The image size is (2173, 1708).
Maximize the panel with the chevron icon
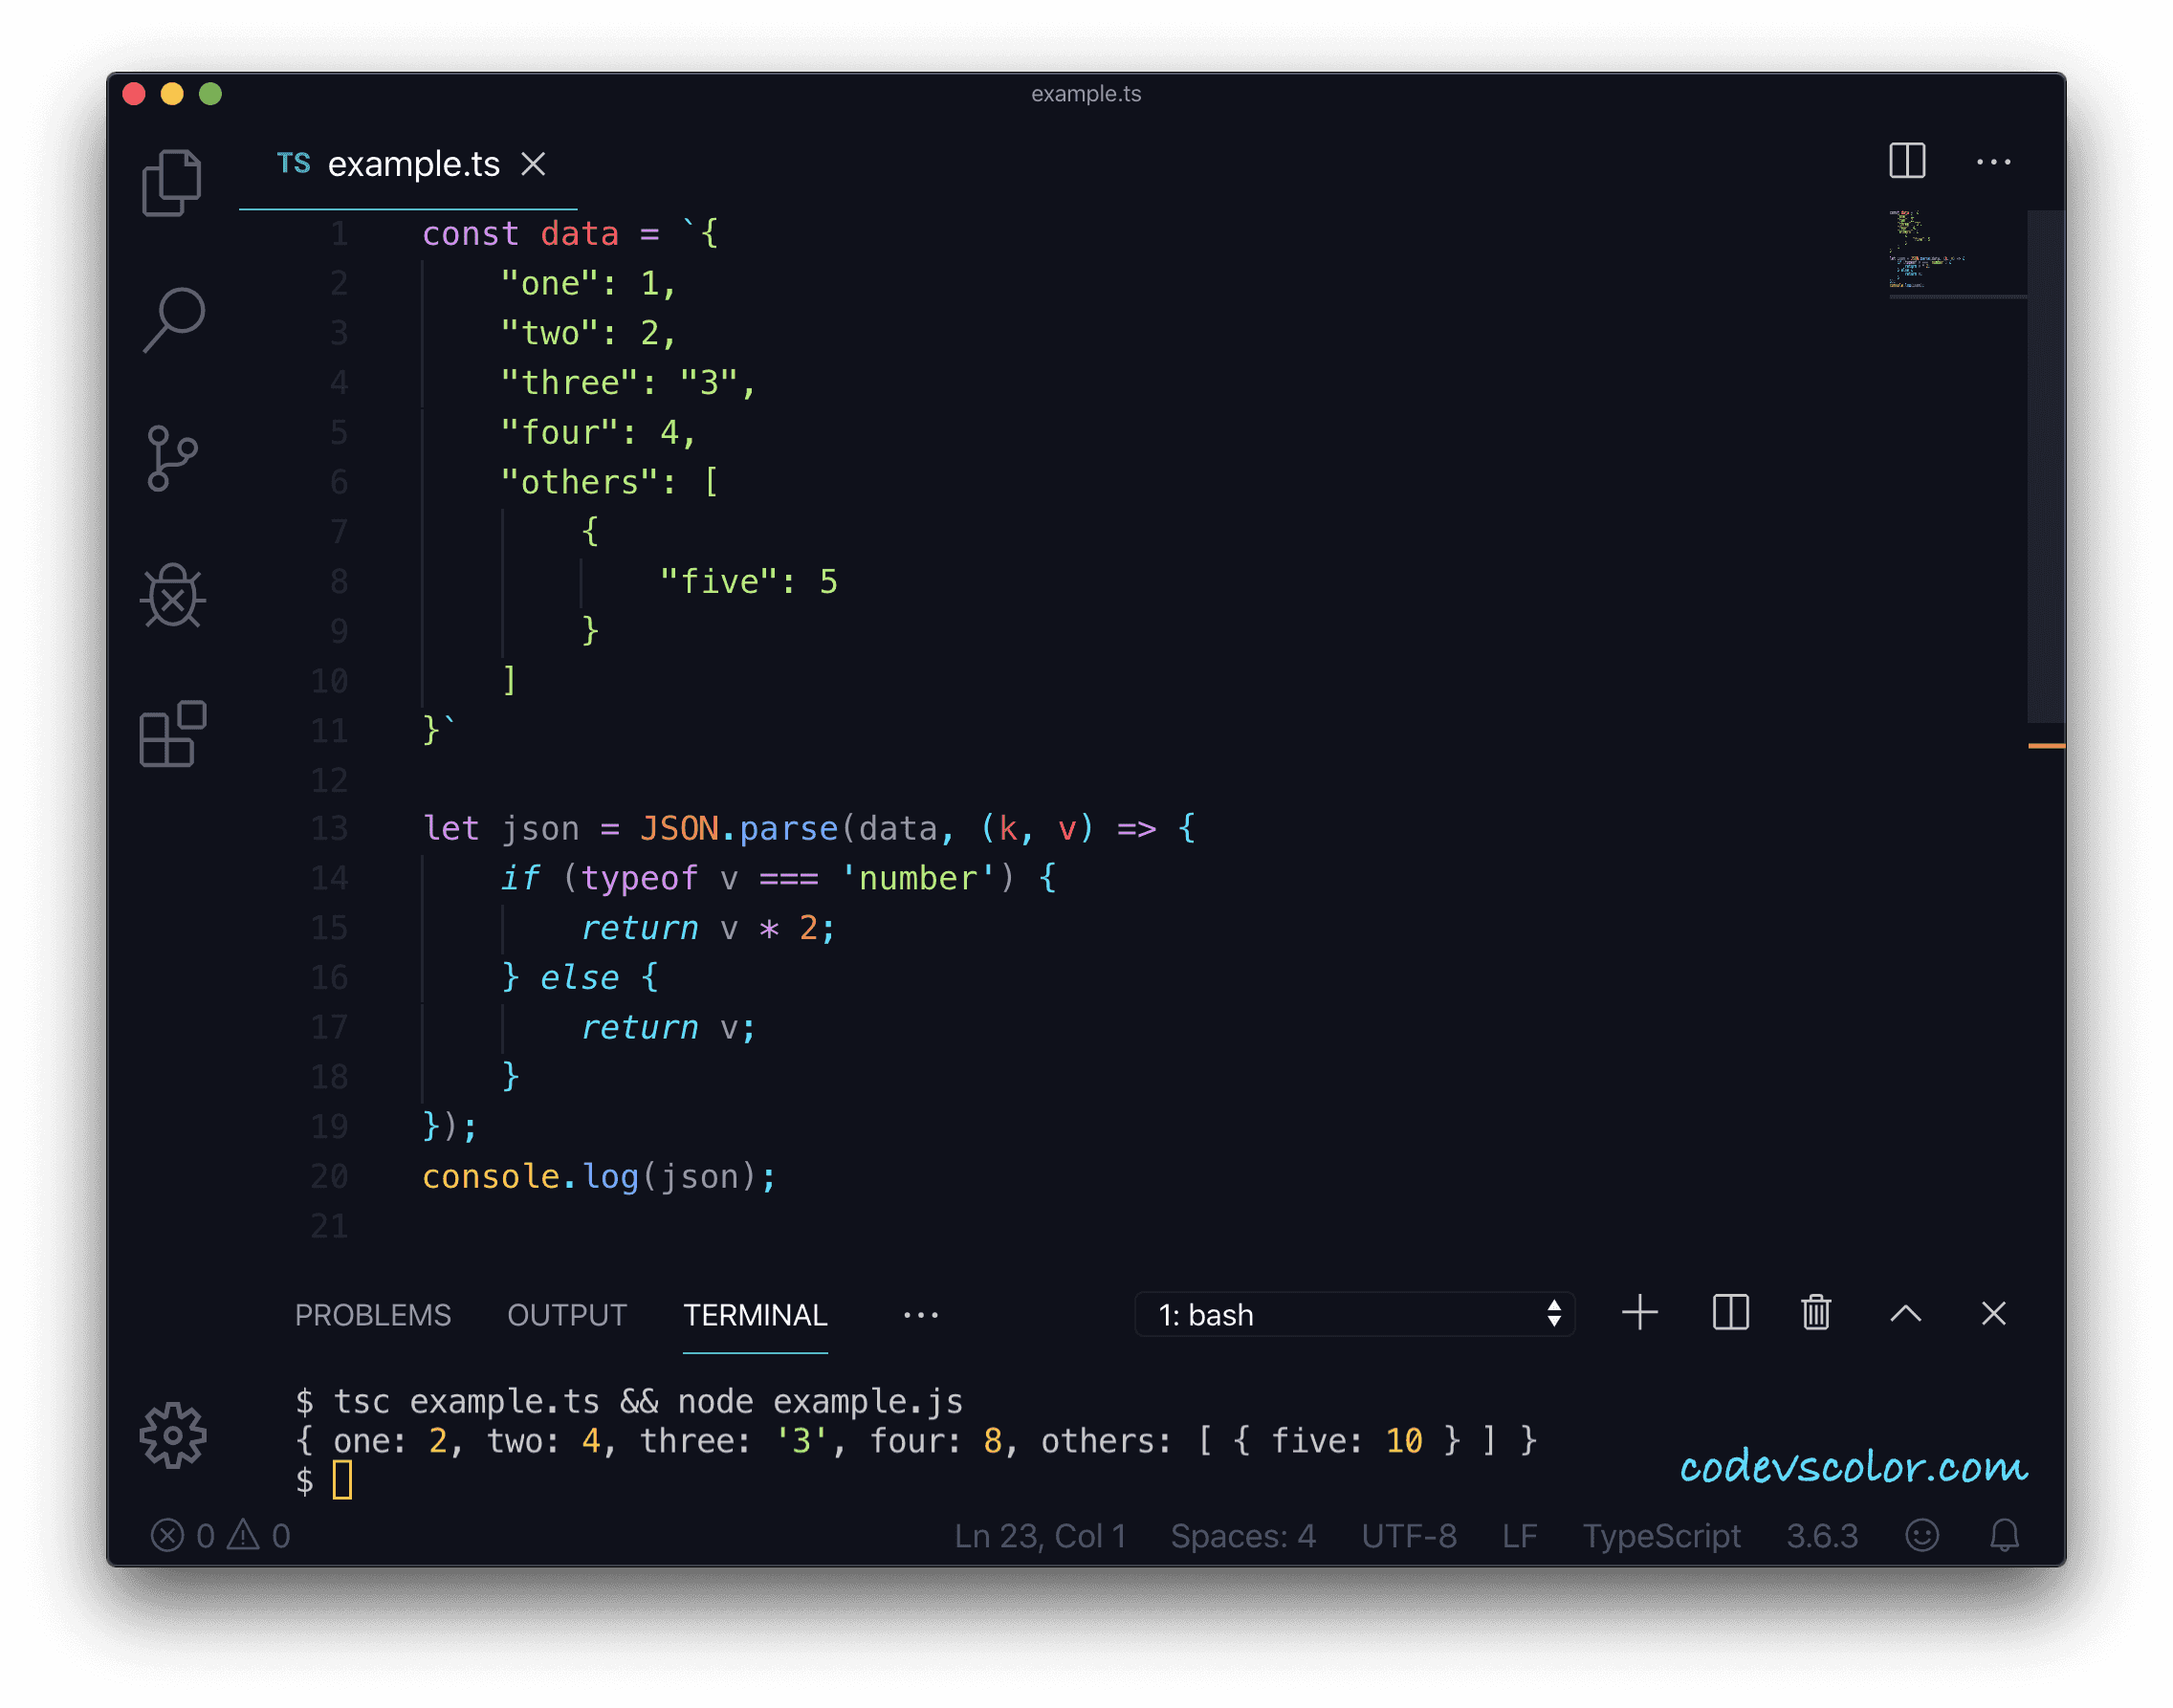pos(1904,1314)
